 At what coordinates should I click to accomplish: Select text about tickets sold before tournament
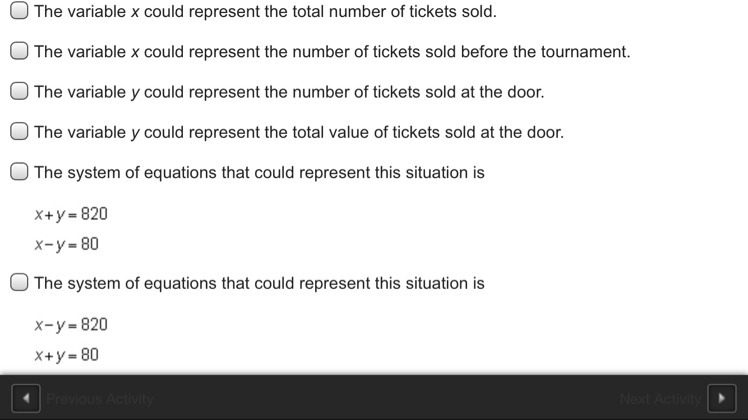coord(332,52)
